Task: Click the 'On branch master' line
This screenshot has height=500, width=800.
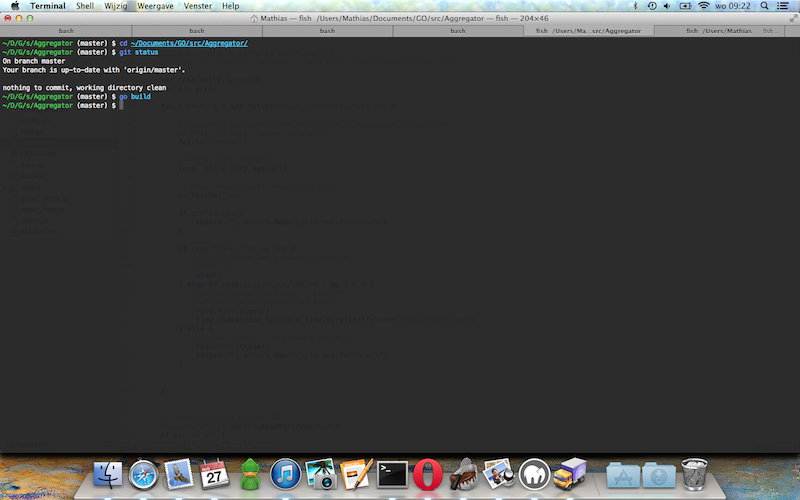Action: (x=34, y=61)
